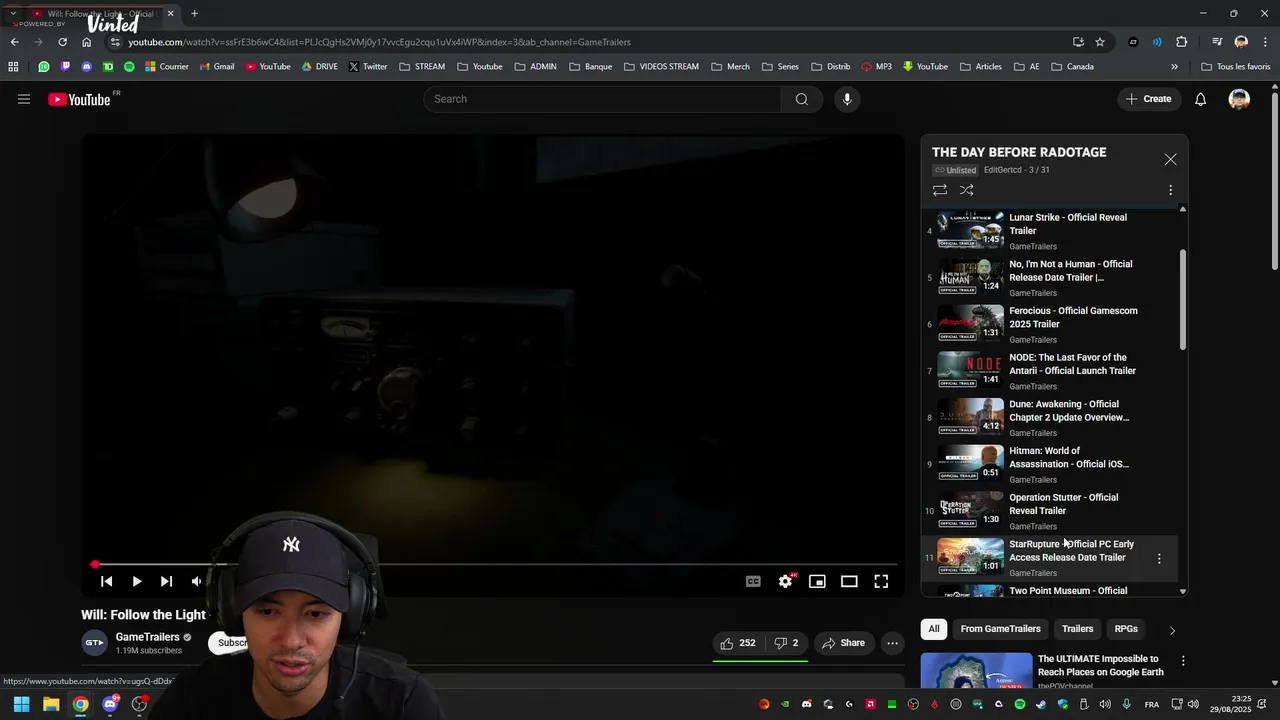Open the Twitter bookmark
This screenshot has height=720, width=1280.
pyautogui.click(x=368, y=67)
